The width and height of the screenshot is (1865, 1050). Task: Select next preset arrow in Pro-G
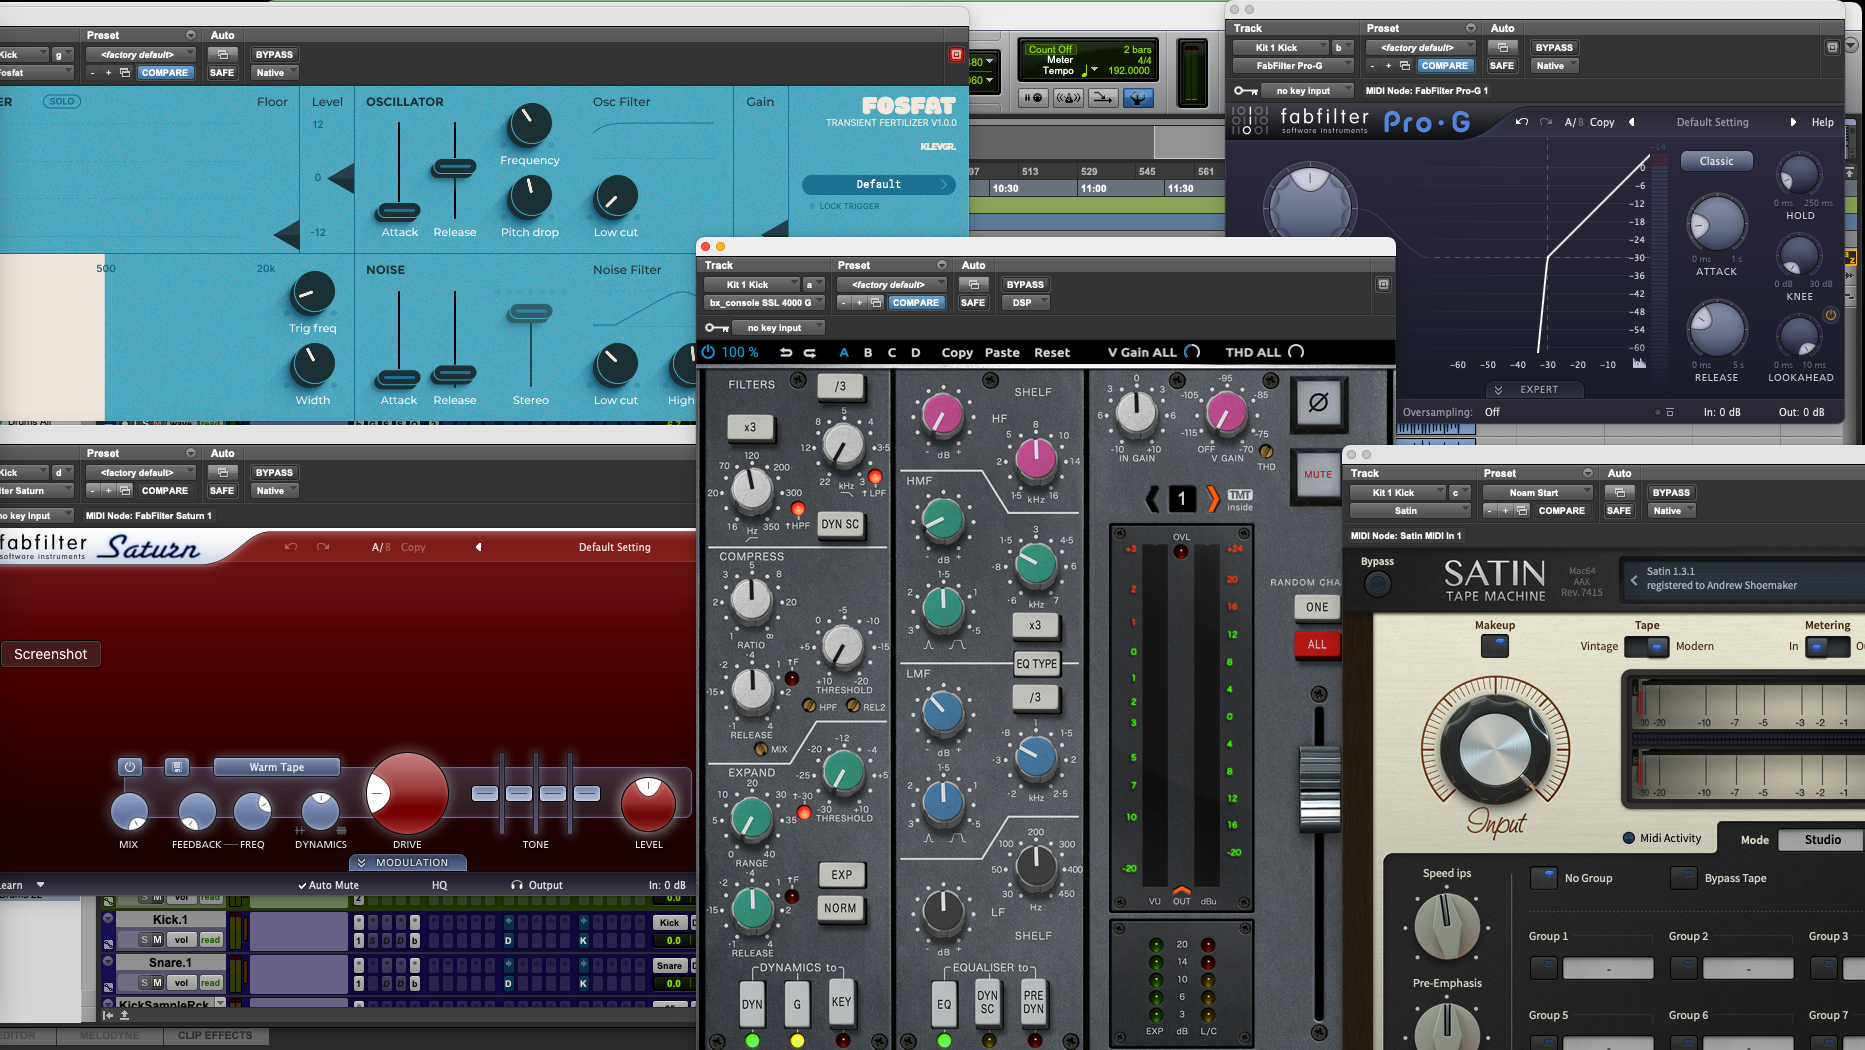(1793, 122)
